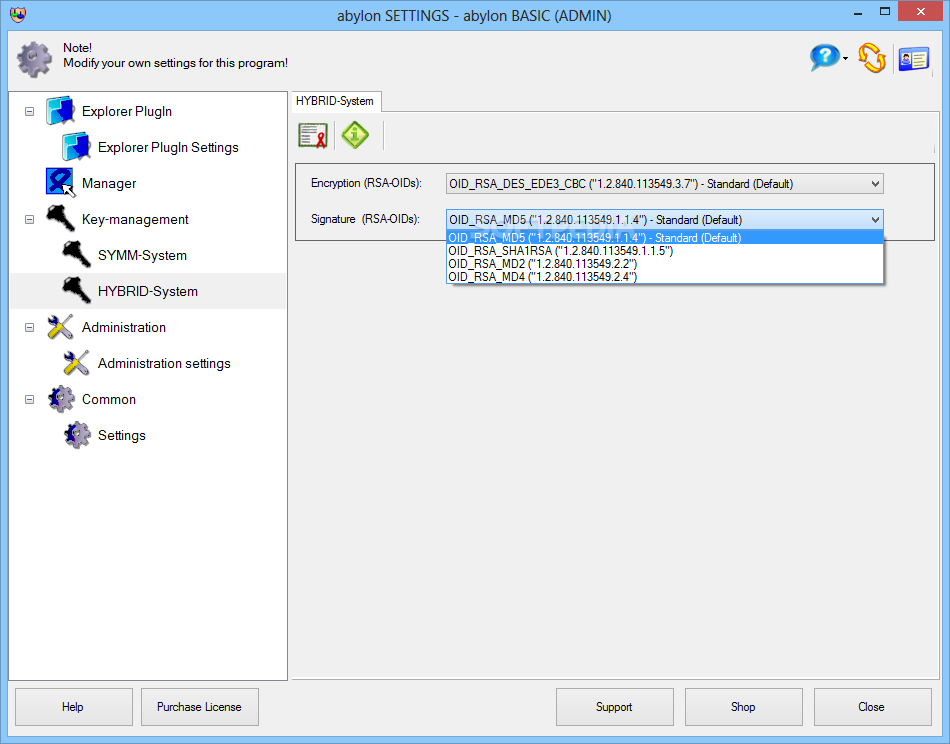Select OID_RSA_MD2 signature option
Viewport: 950px width, 744px height.
(x=665, y=264)
